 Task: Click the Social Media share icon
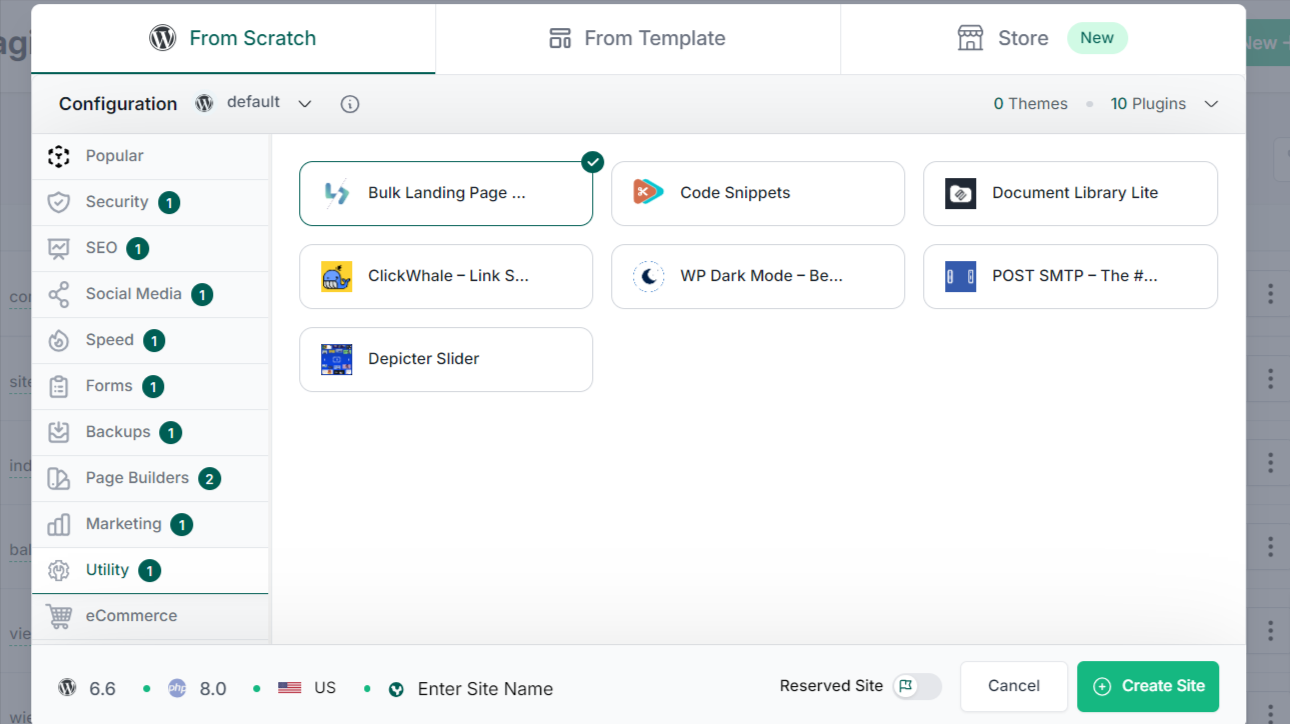[59, 294]
